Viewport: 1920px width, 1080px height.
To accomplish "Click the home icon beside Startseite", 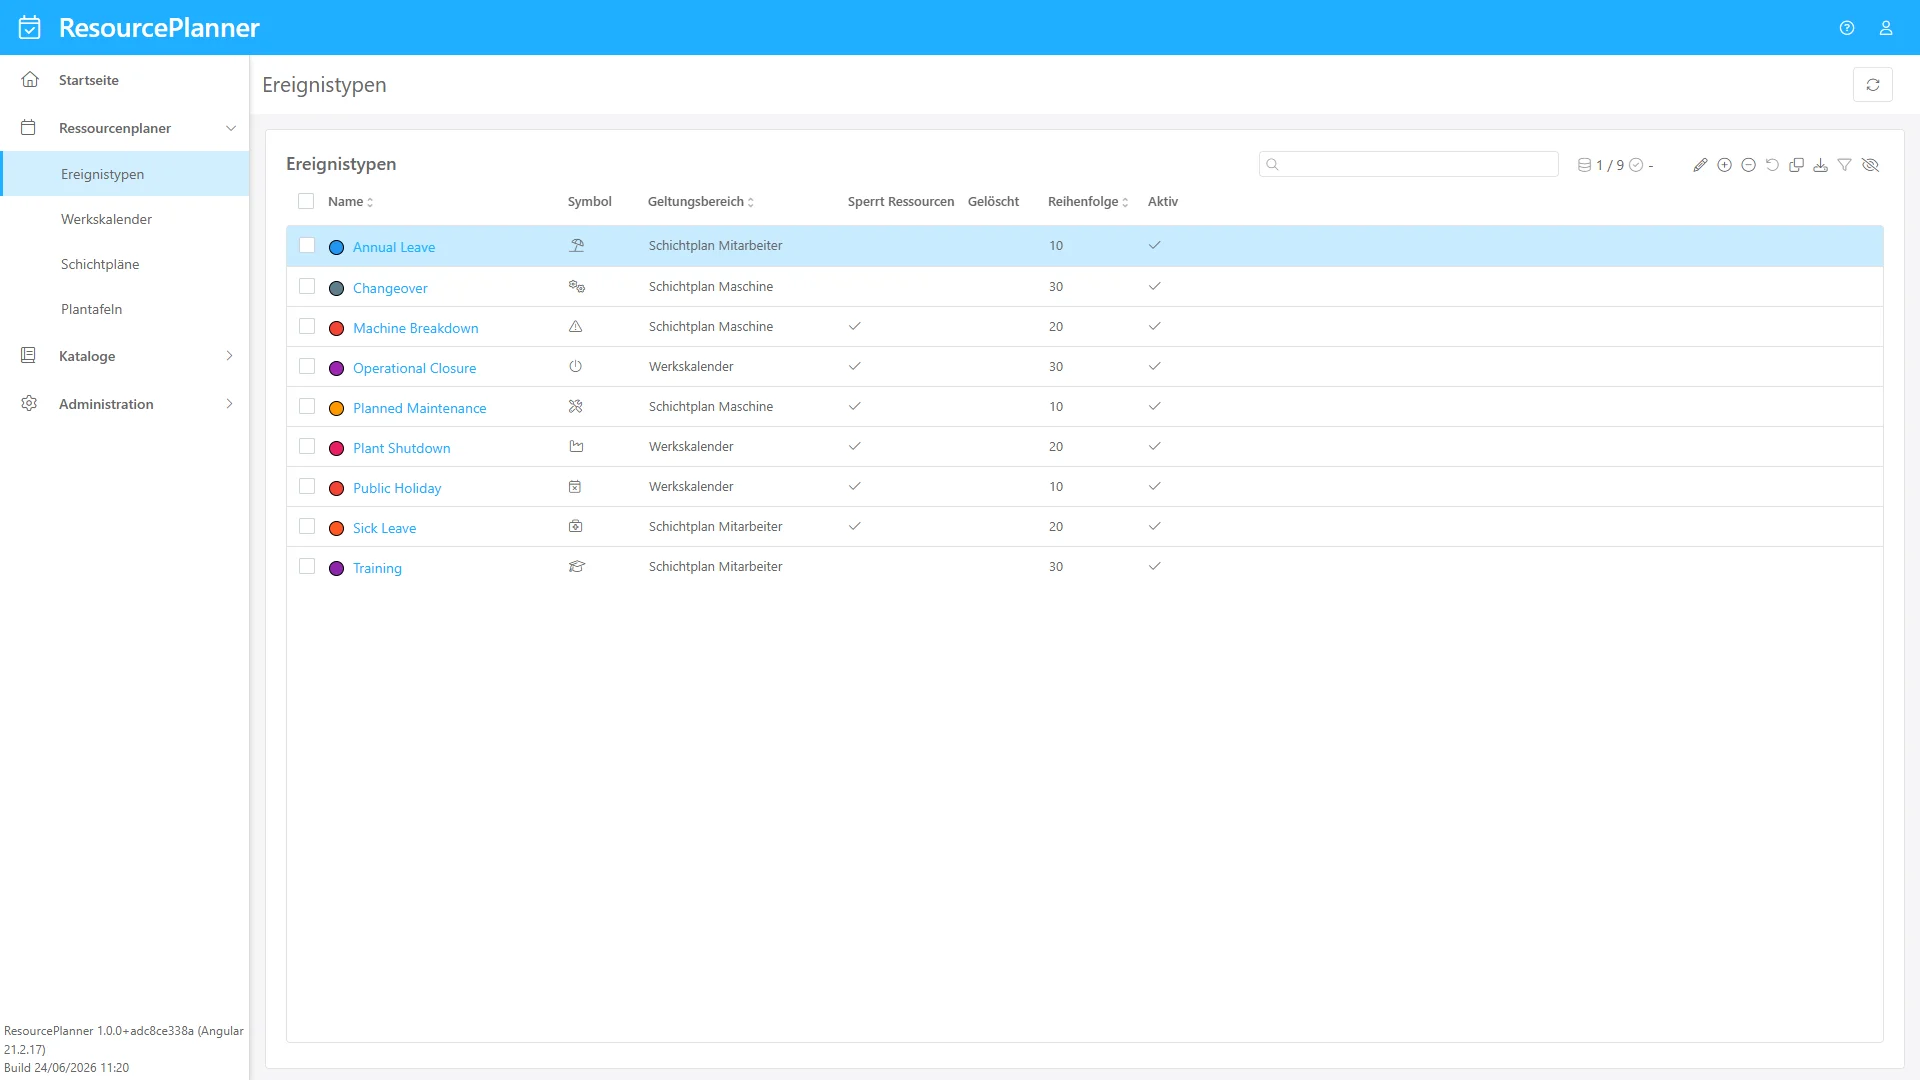I will click(30, 80).
